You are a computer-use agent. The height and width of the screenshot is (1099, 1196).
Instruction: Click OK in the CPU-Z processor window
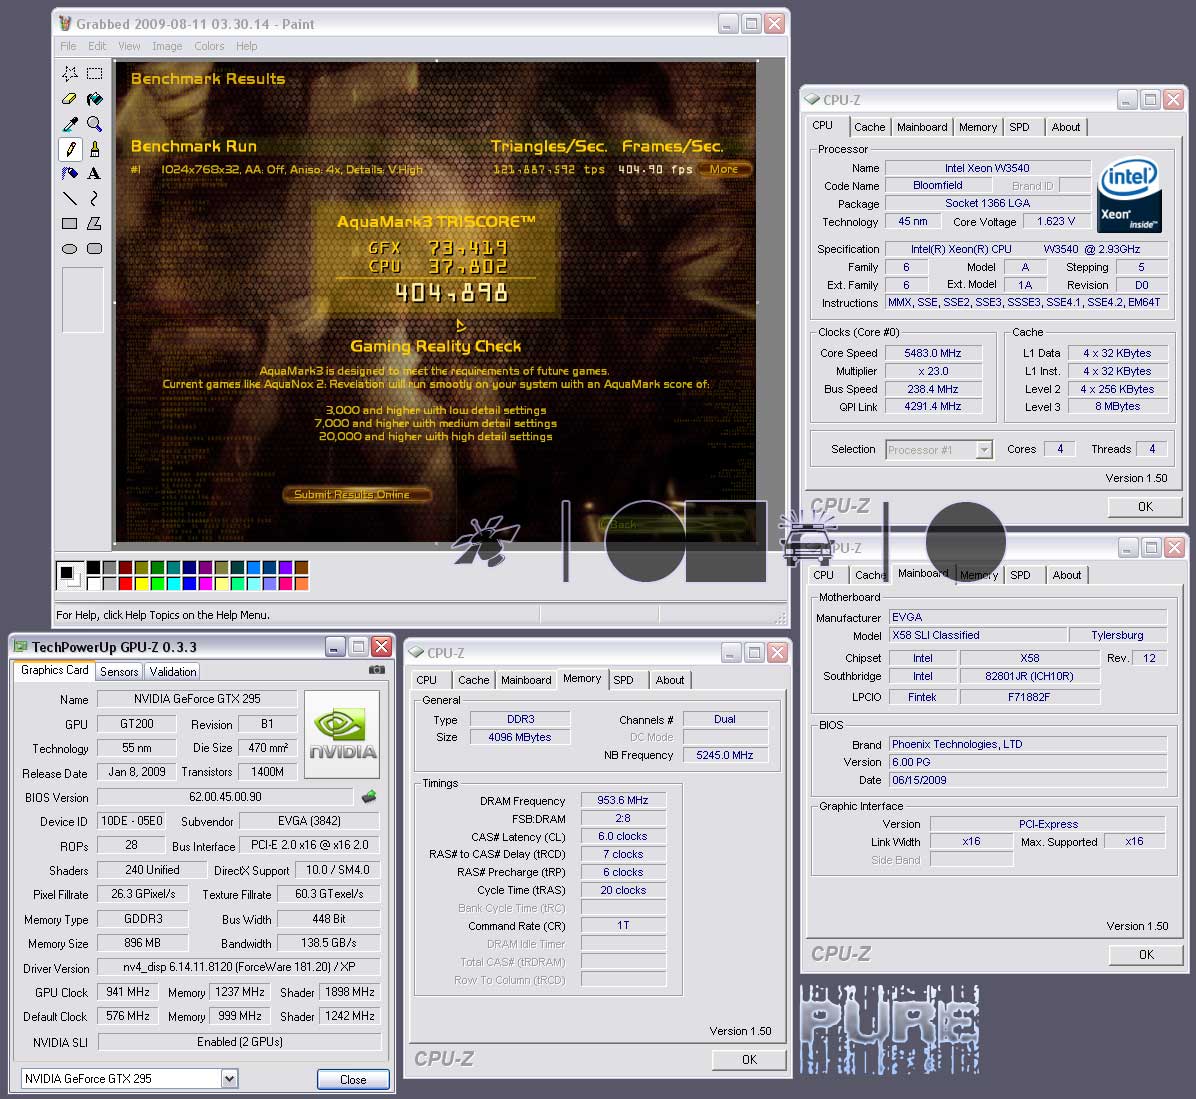[x=1145, y=506]
